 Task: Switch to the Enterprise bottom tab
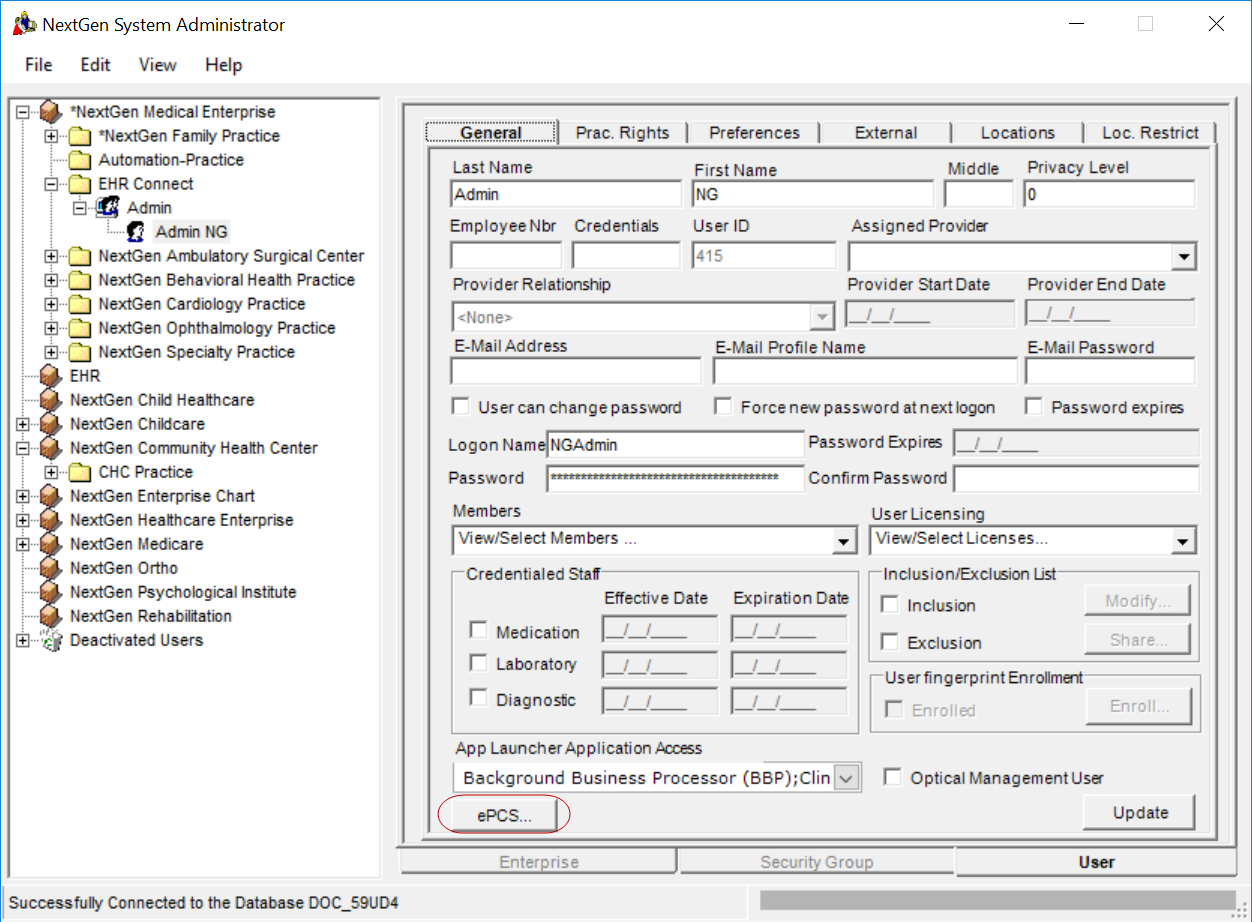[x=539, y=862]
